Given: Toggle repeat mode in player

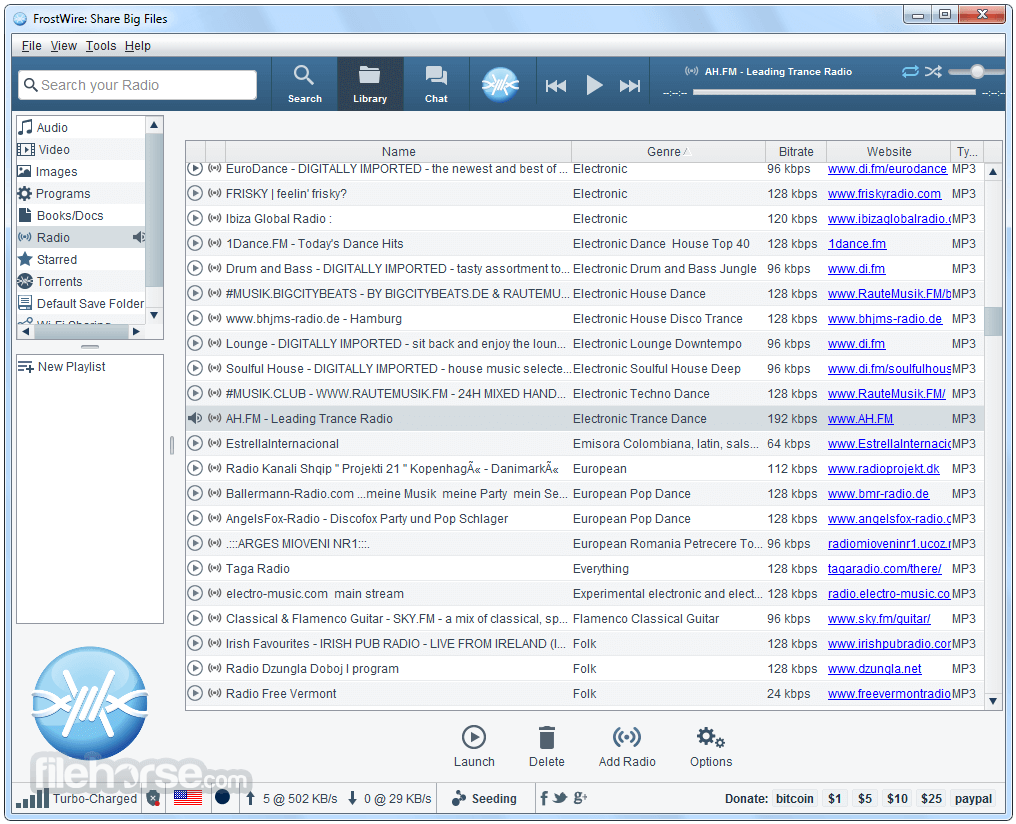Looking at the screenshot, I should click(910, 71).
